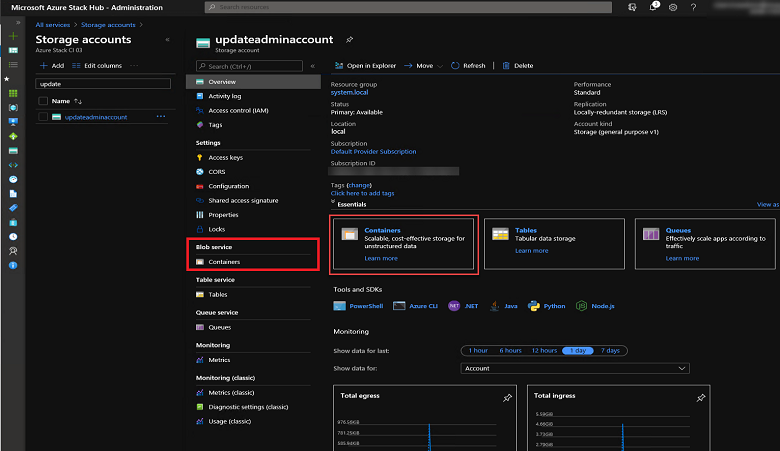Expand the Move dropdown arrow
This screenshot has width=780, height=451.
tap(442, 66)
